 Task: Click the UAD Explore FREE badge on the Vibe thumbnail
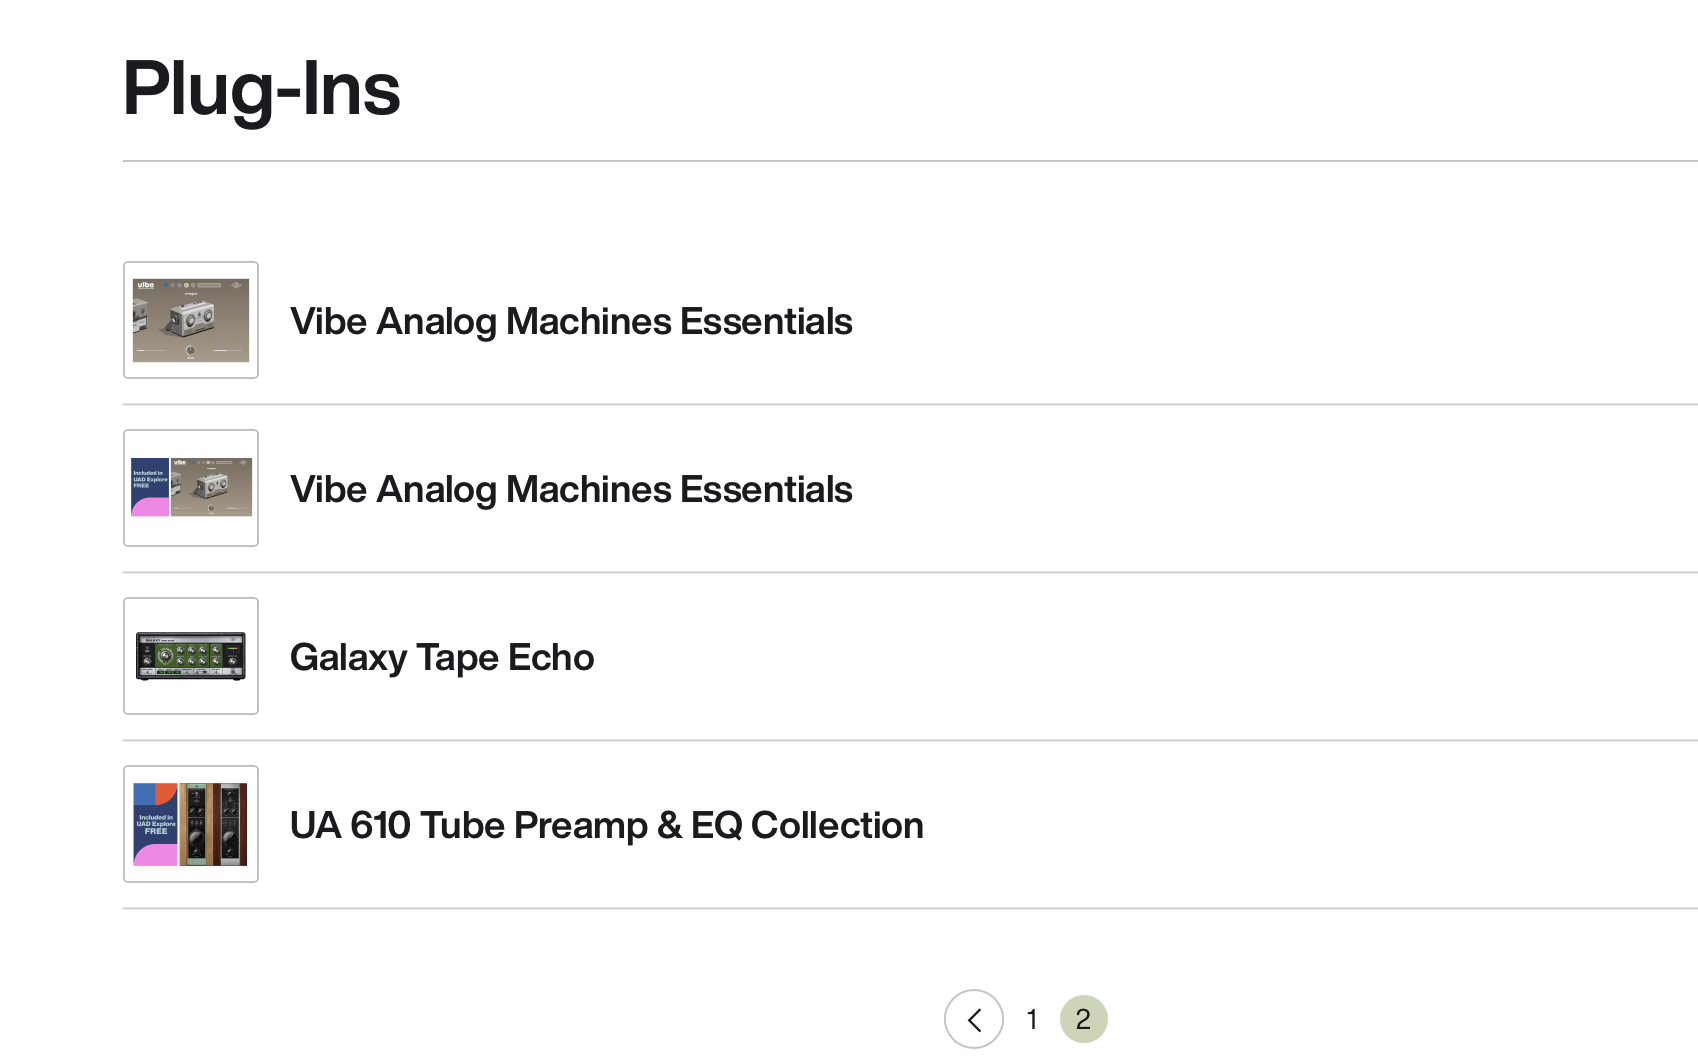click(150, 487)
